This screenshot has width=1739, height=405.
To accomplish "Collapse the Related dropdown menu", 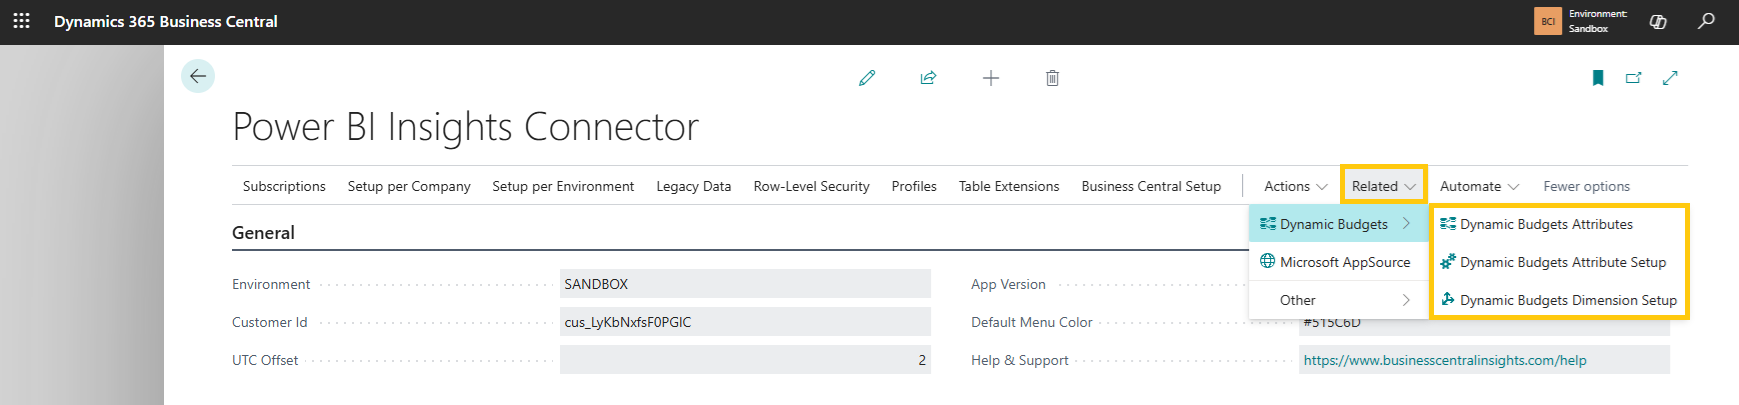I will [1383, 186].
